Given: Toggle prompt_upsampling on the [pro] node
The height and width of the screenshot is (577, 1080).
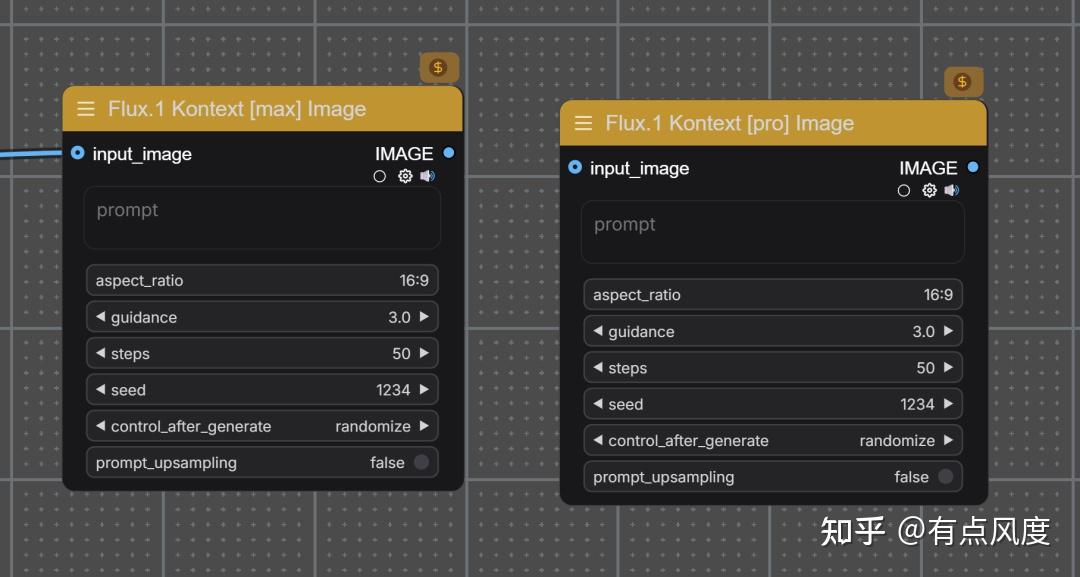Looking at the screenshot, I should tap(946, 477).
